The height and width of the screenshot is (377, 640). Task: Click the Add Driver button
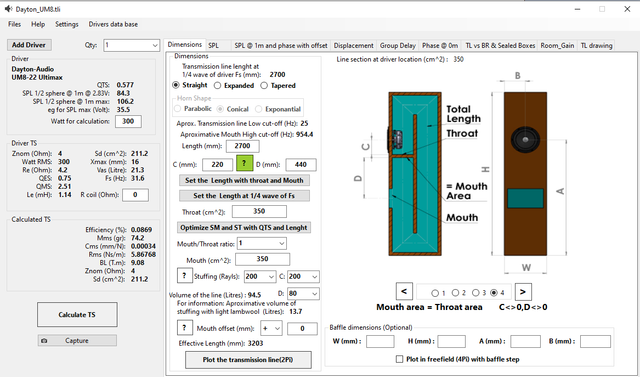point(29,45)
